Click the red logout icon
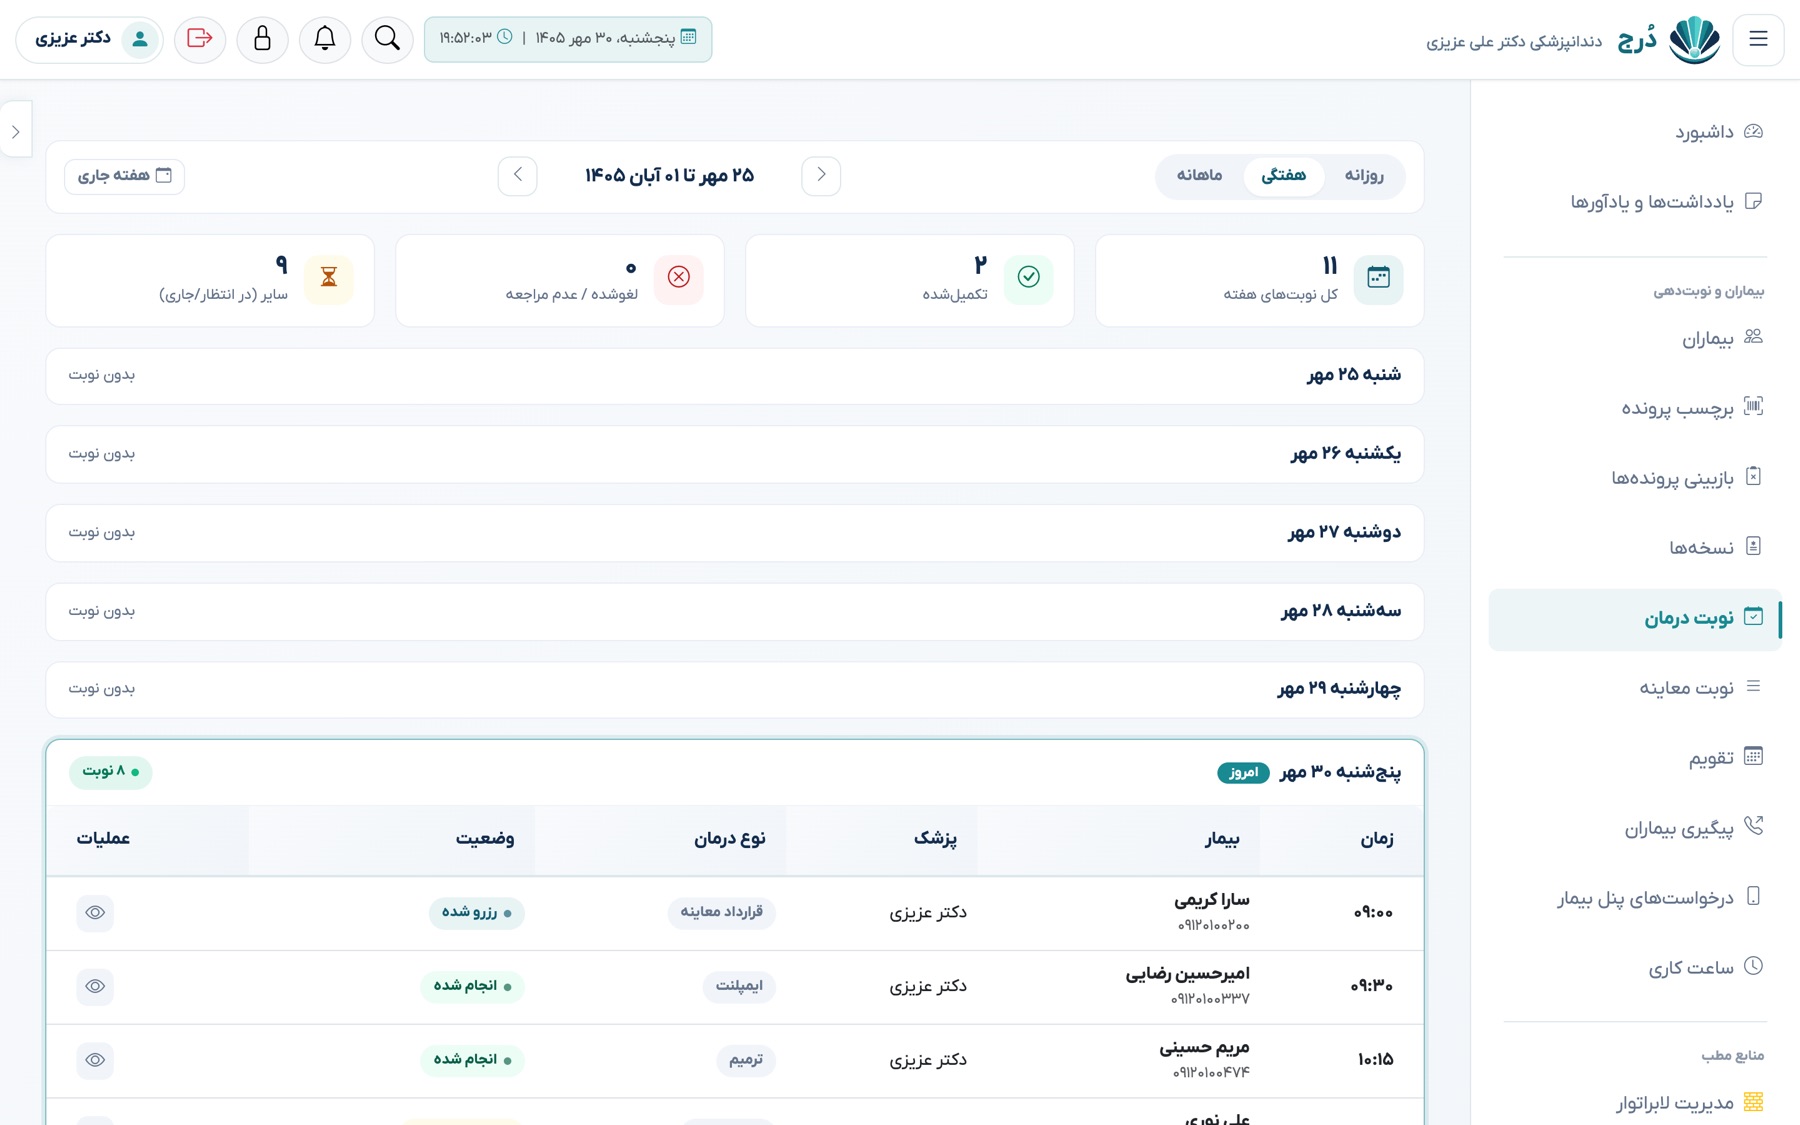Viewport: 1800px width, 1125px height. coord(200,39)
